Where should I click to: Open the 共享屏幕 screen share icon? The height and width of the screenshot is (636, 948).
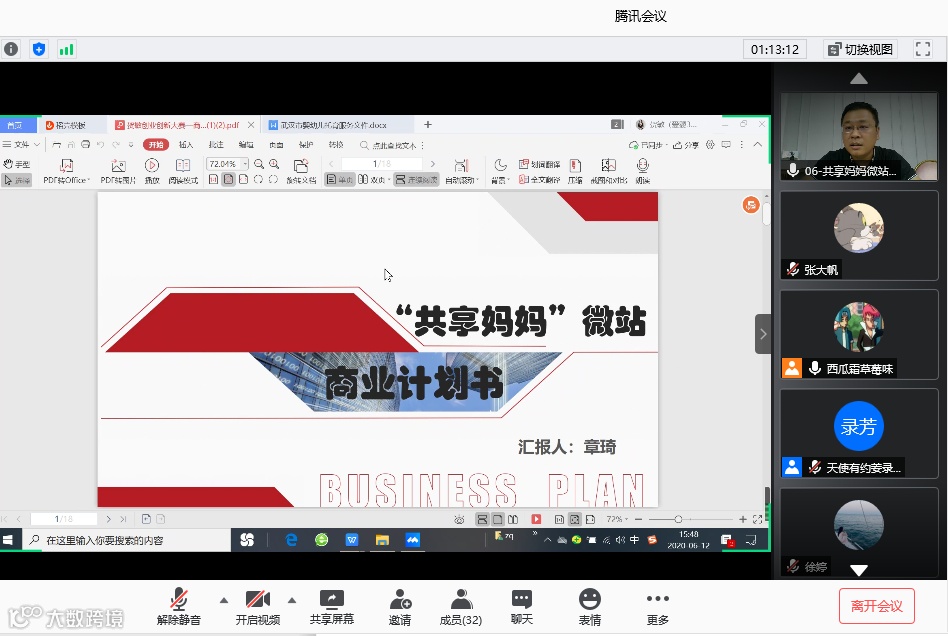click(x=331, y=607)
